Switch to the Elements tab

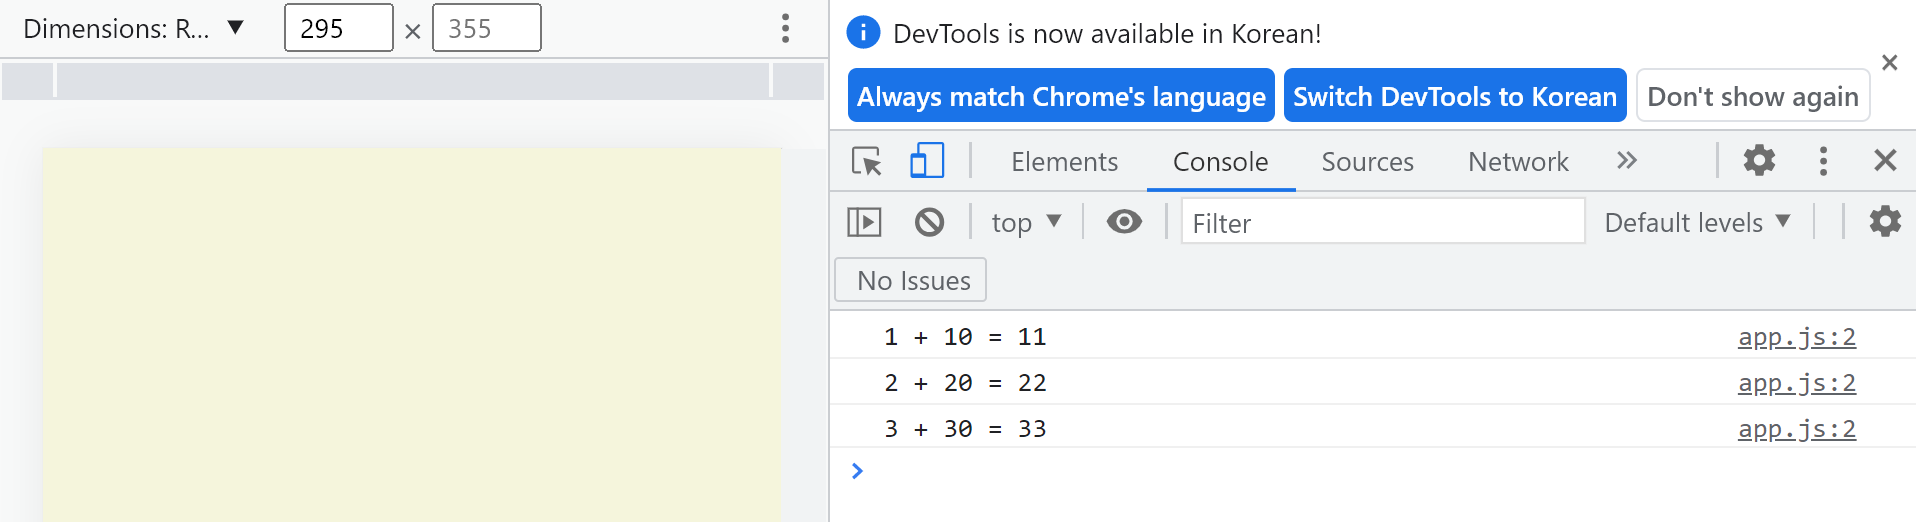coord(1064,162)
